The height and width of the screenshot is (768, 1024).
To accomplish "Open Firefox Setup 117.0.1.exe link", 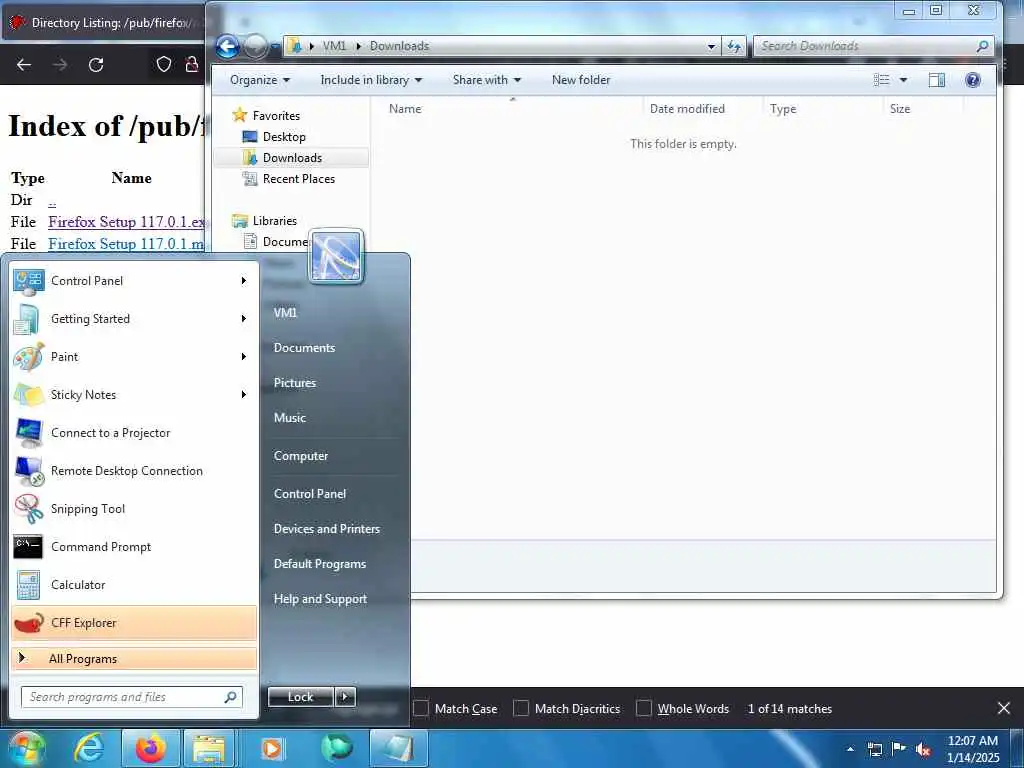I will click(x=127, y=222).
